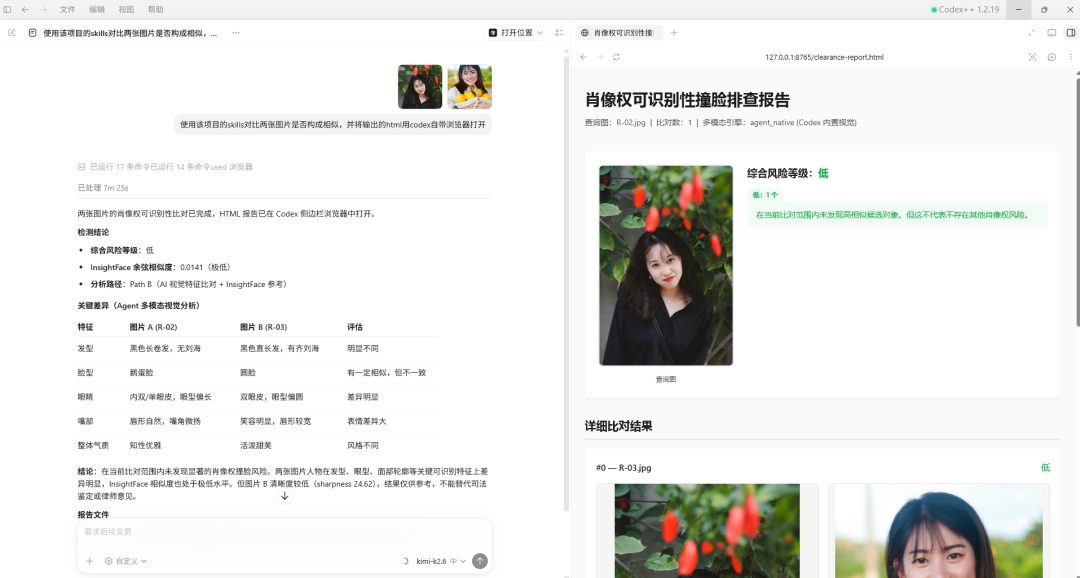1080x578 pixels.
Task: Open second attached photo with yellow flowers
Action: (470, 87)
